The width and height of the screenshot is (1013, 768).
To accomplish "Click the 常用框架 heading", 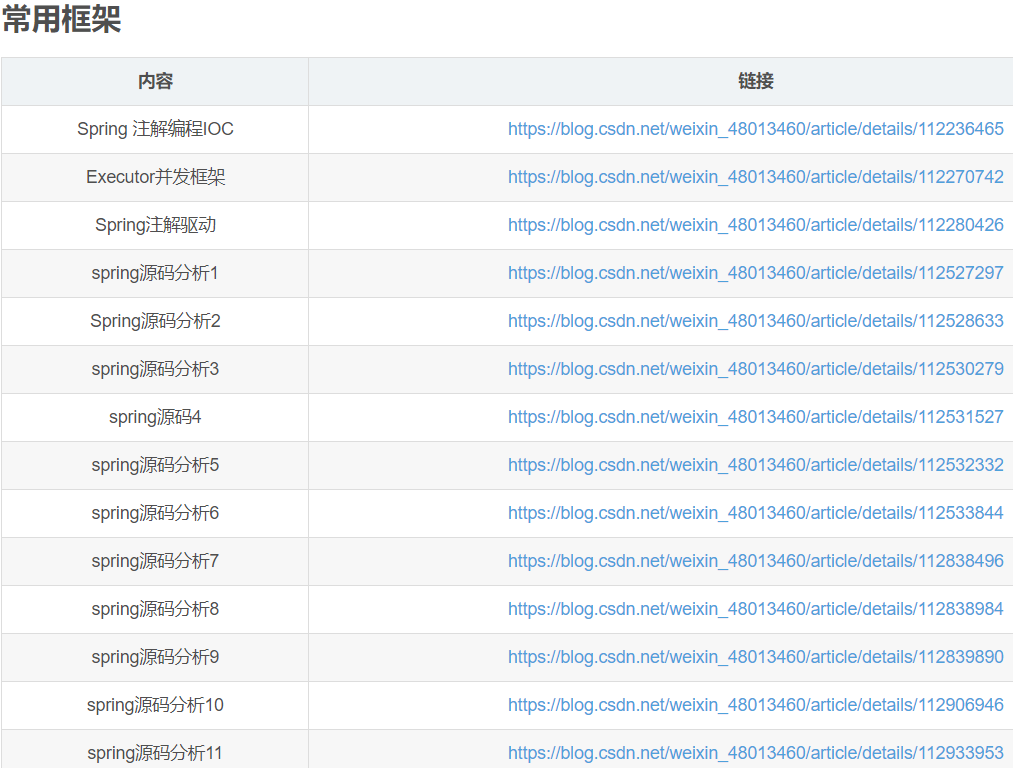I will [x=62, y=18].
